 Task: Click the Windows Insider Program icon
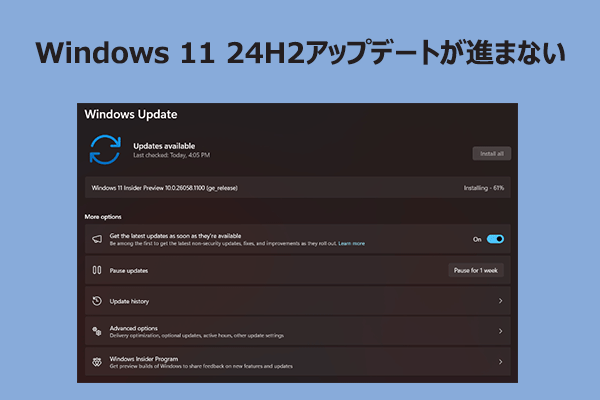click(x=97, y=362)
